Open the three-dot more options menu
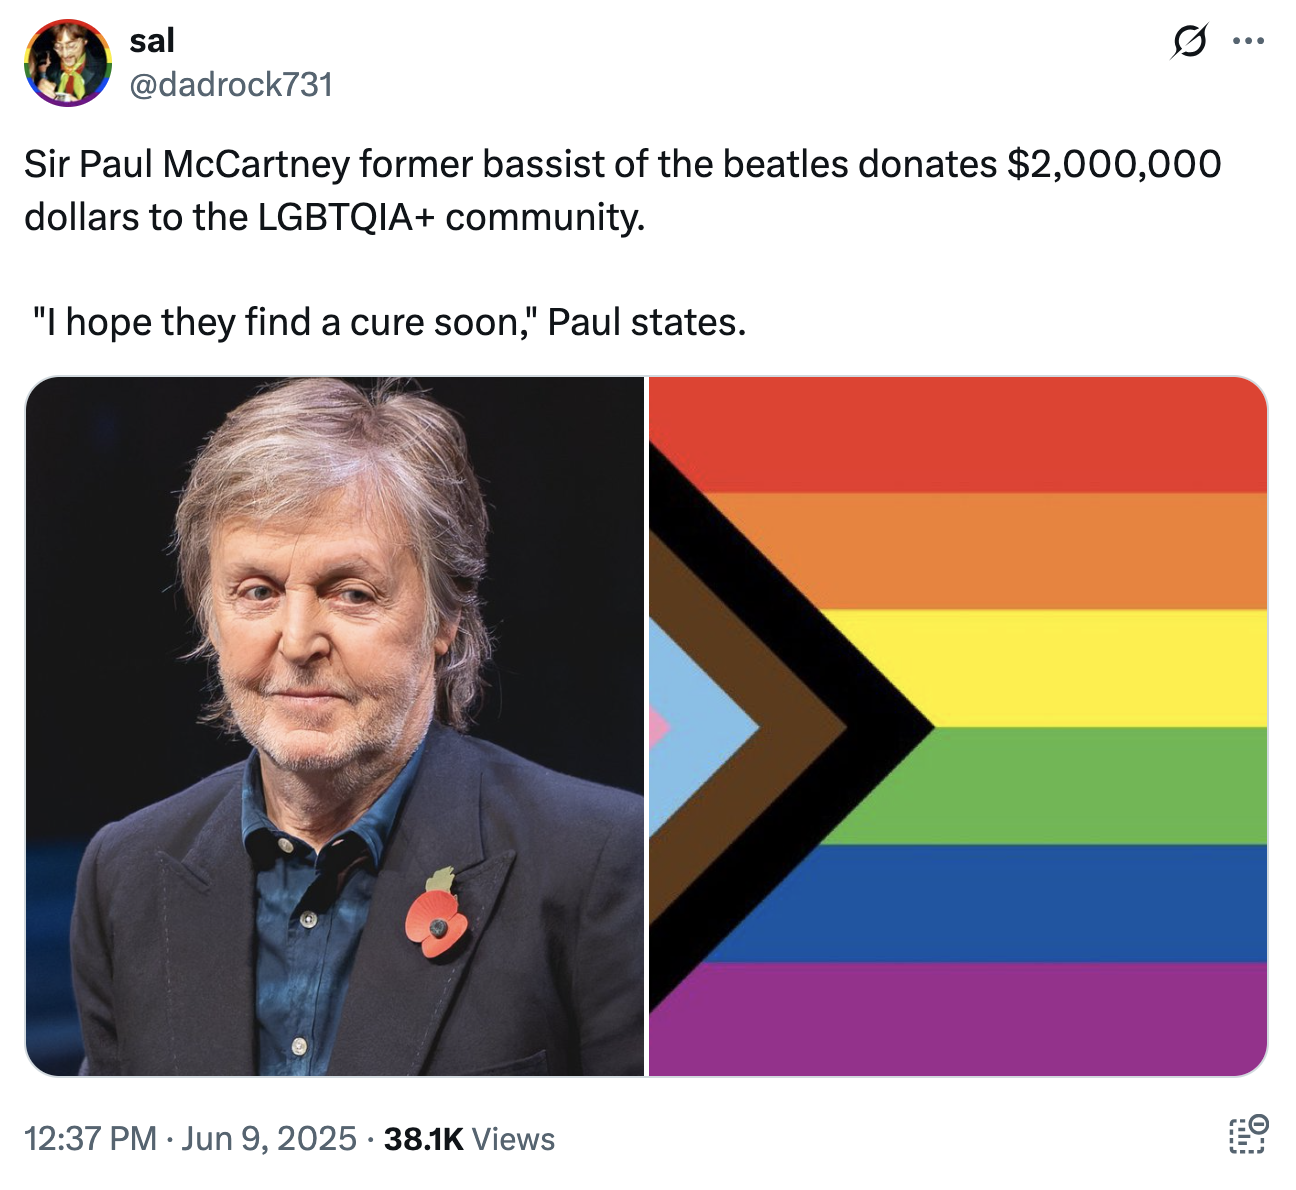 click(x=1248, y=42)
